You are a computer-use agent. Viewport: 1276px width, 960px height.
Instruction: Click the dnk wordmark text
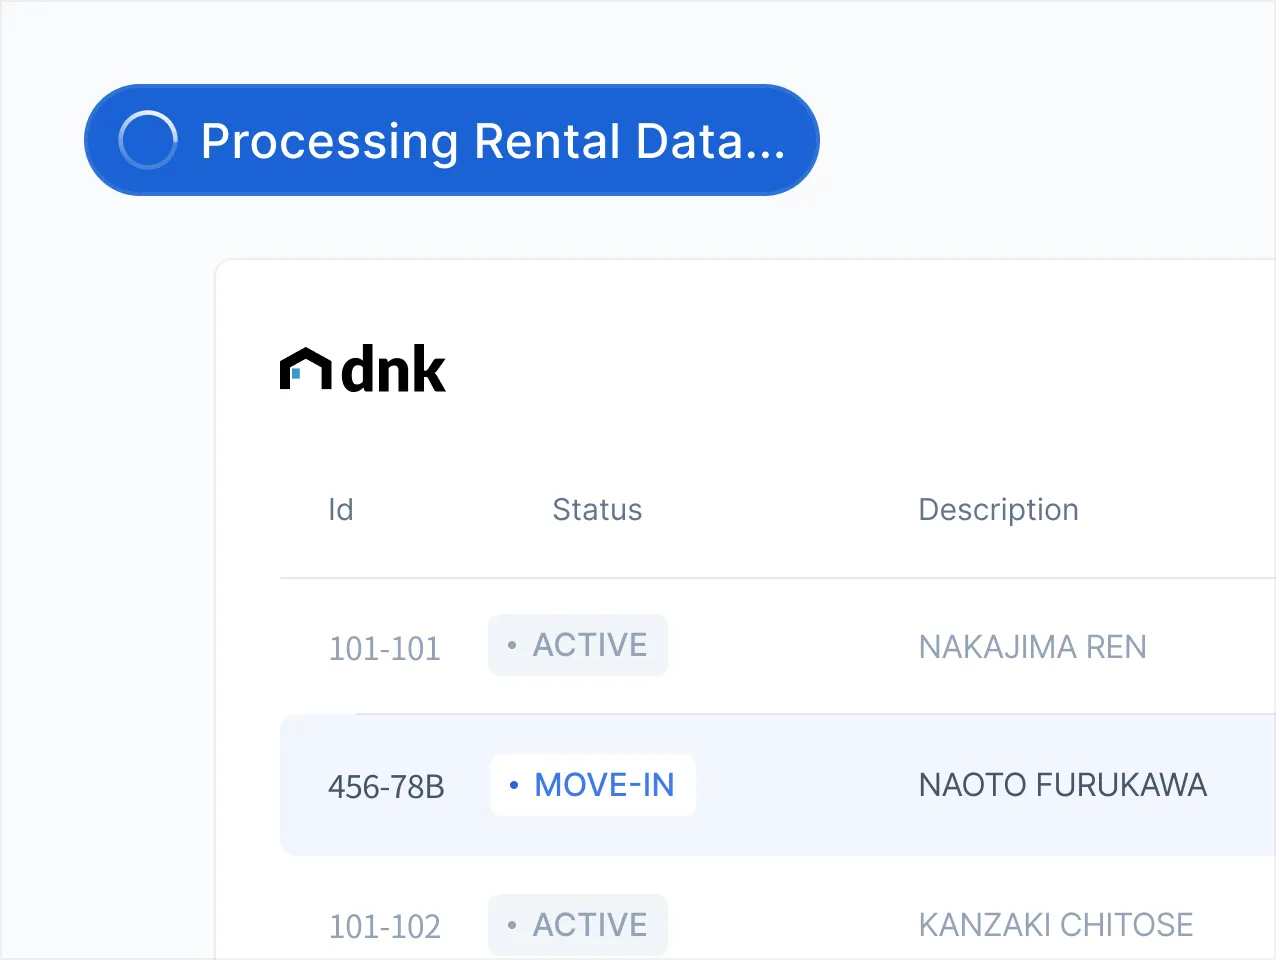tap(394, 370)
